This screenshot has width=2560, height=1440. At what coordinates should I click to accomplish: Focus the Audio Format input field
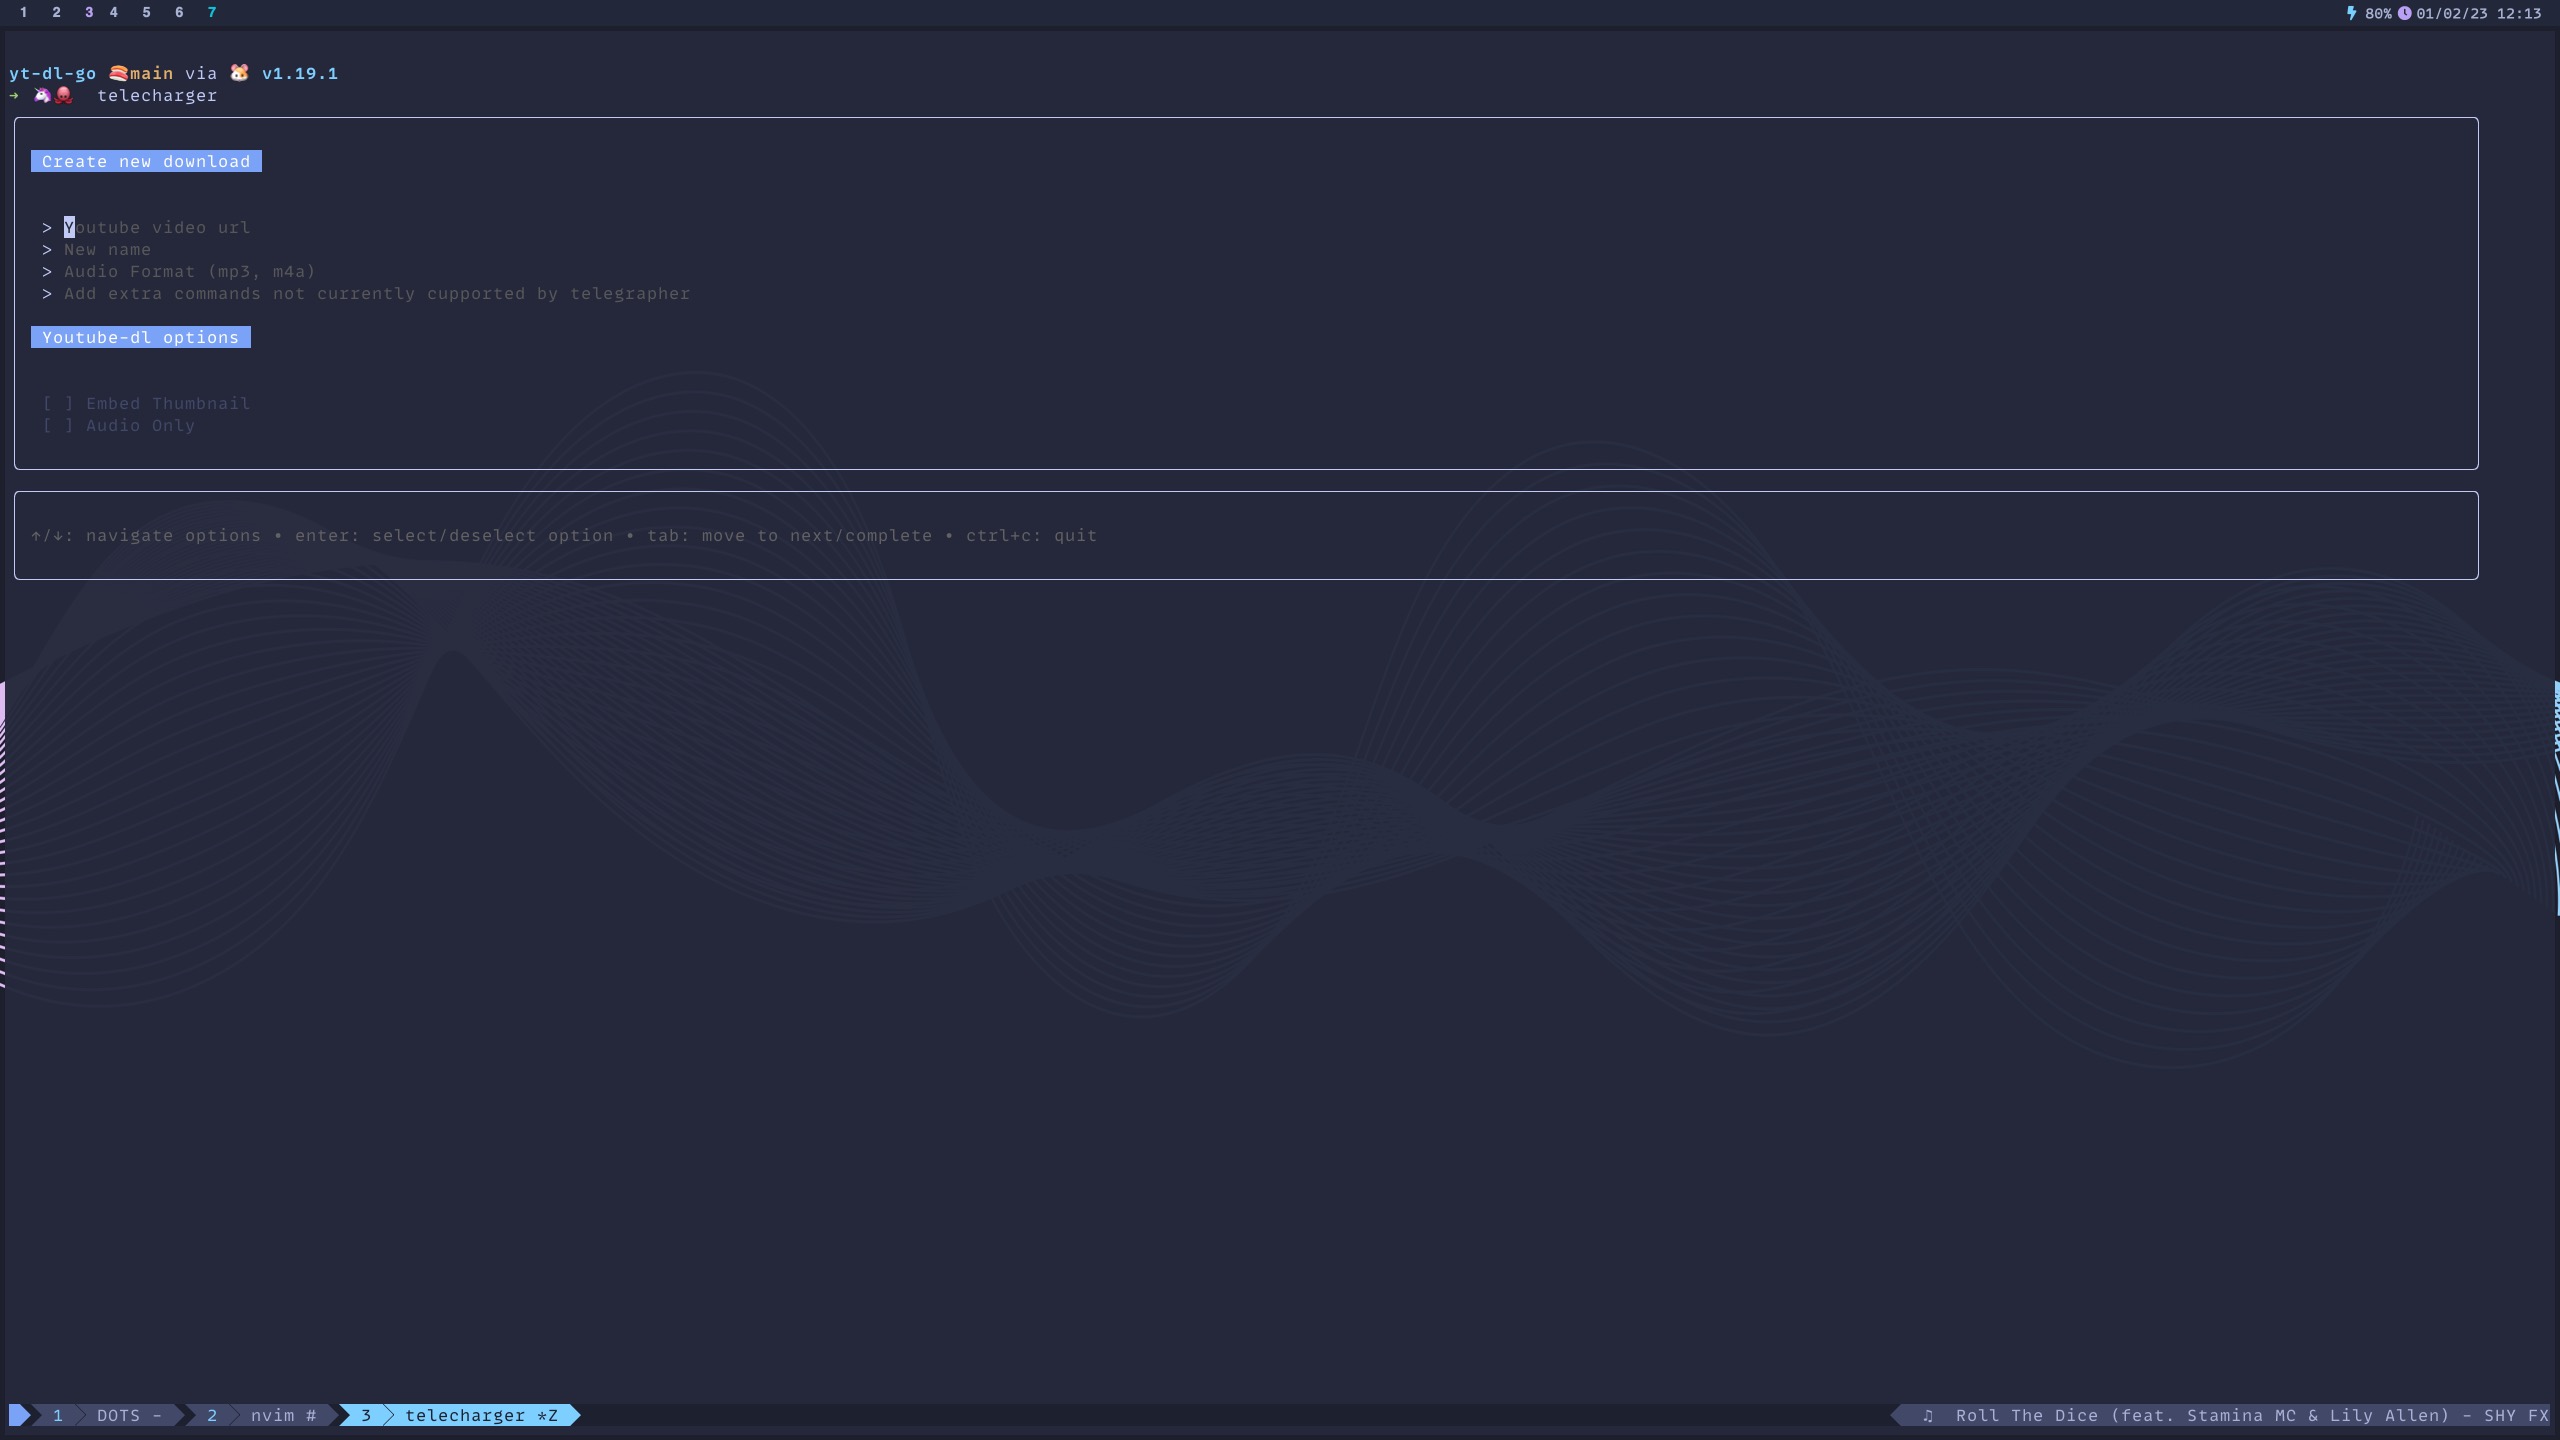(189, 271)
